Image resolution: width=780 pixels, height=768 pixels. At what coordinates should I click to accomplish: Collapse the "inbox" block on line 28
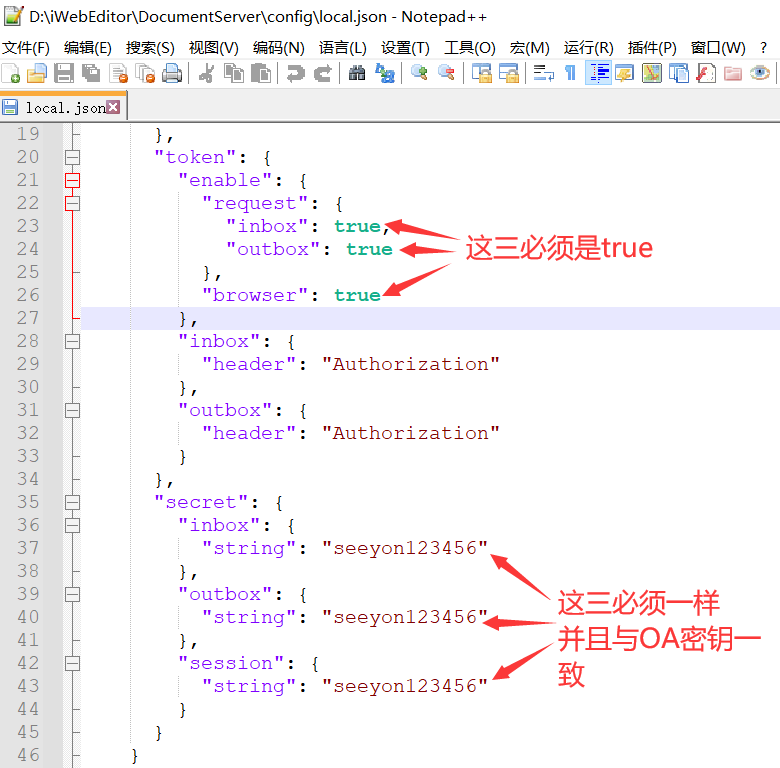coord(73,341)
